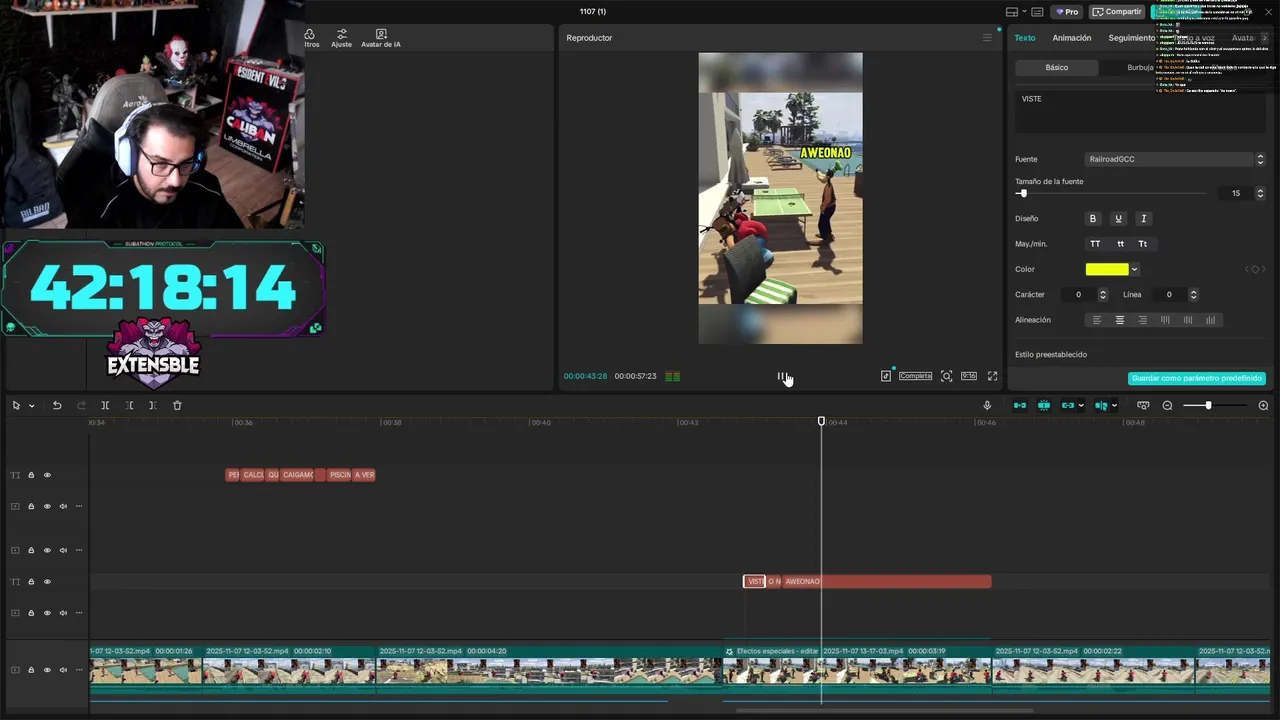Adjust the timeline zoom slider
The height and width of the screenshot is (720, 1280).
point(1208,405)
